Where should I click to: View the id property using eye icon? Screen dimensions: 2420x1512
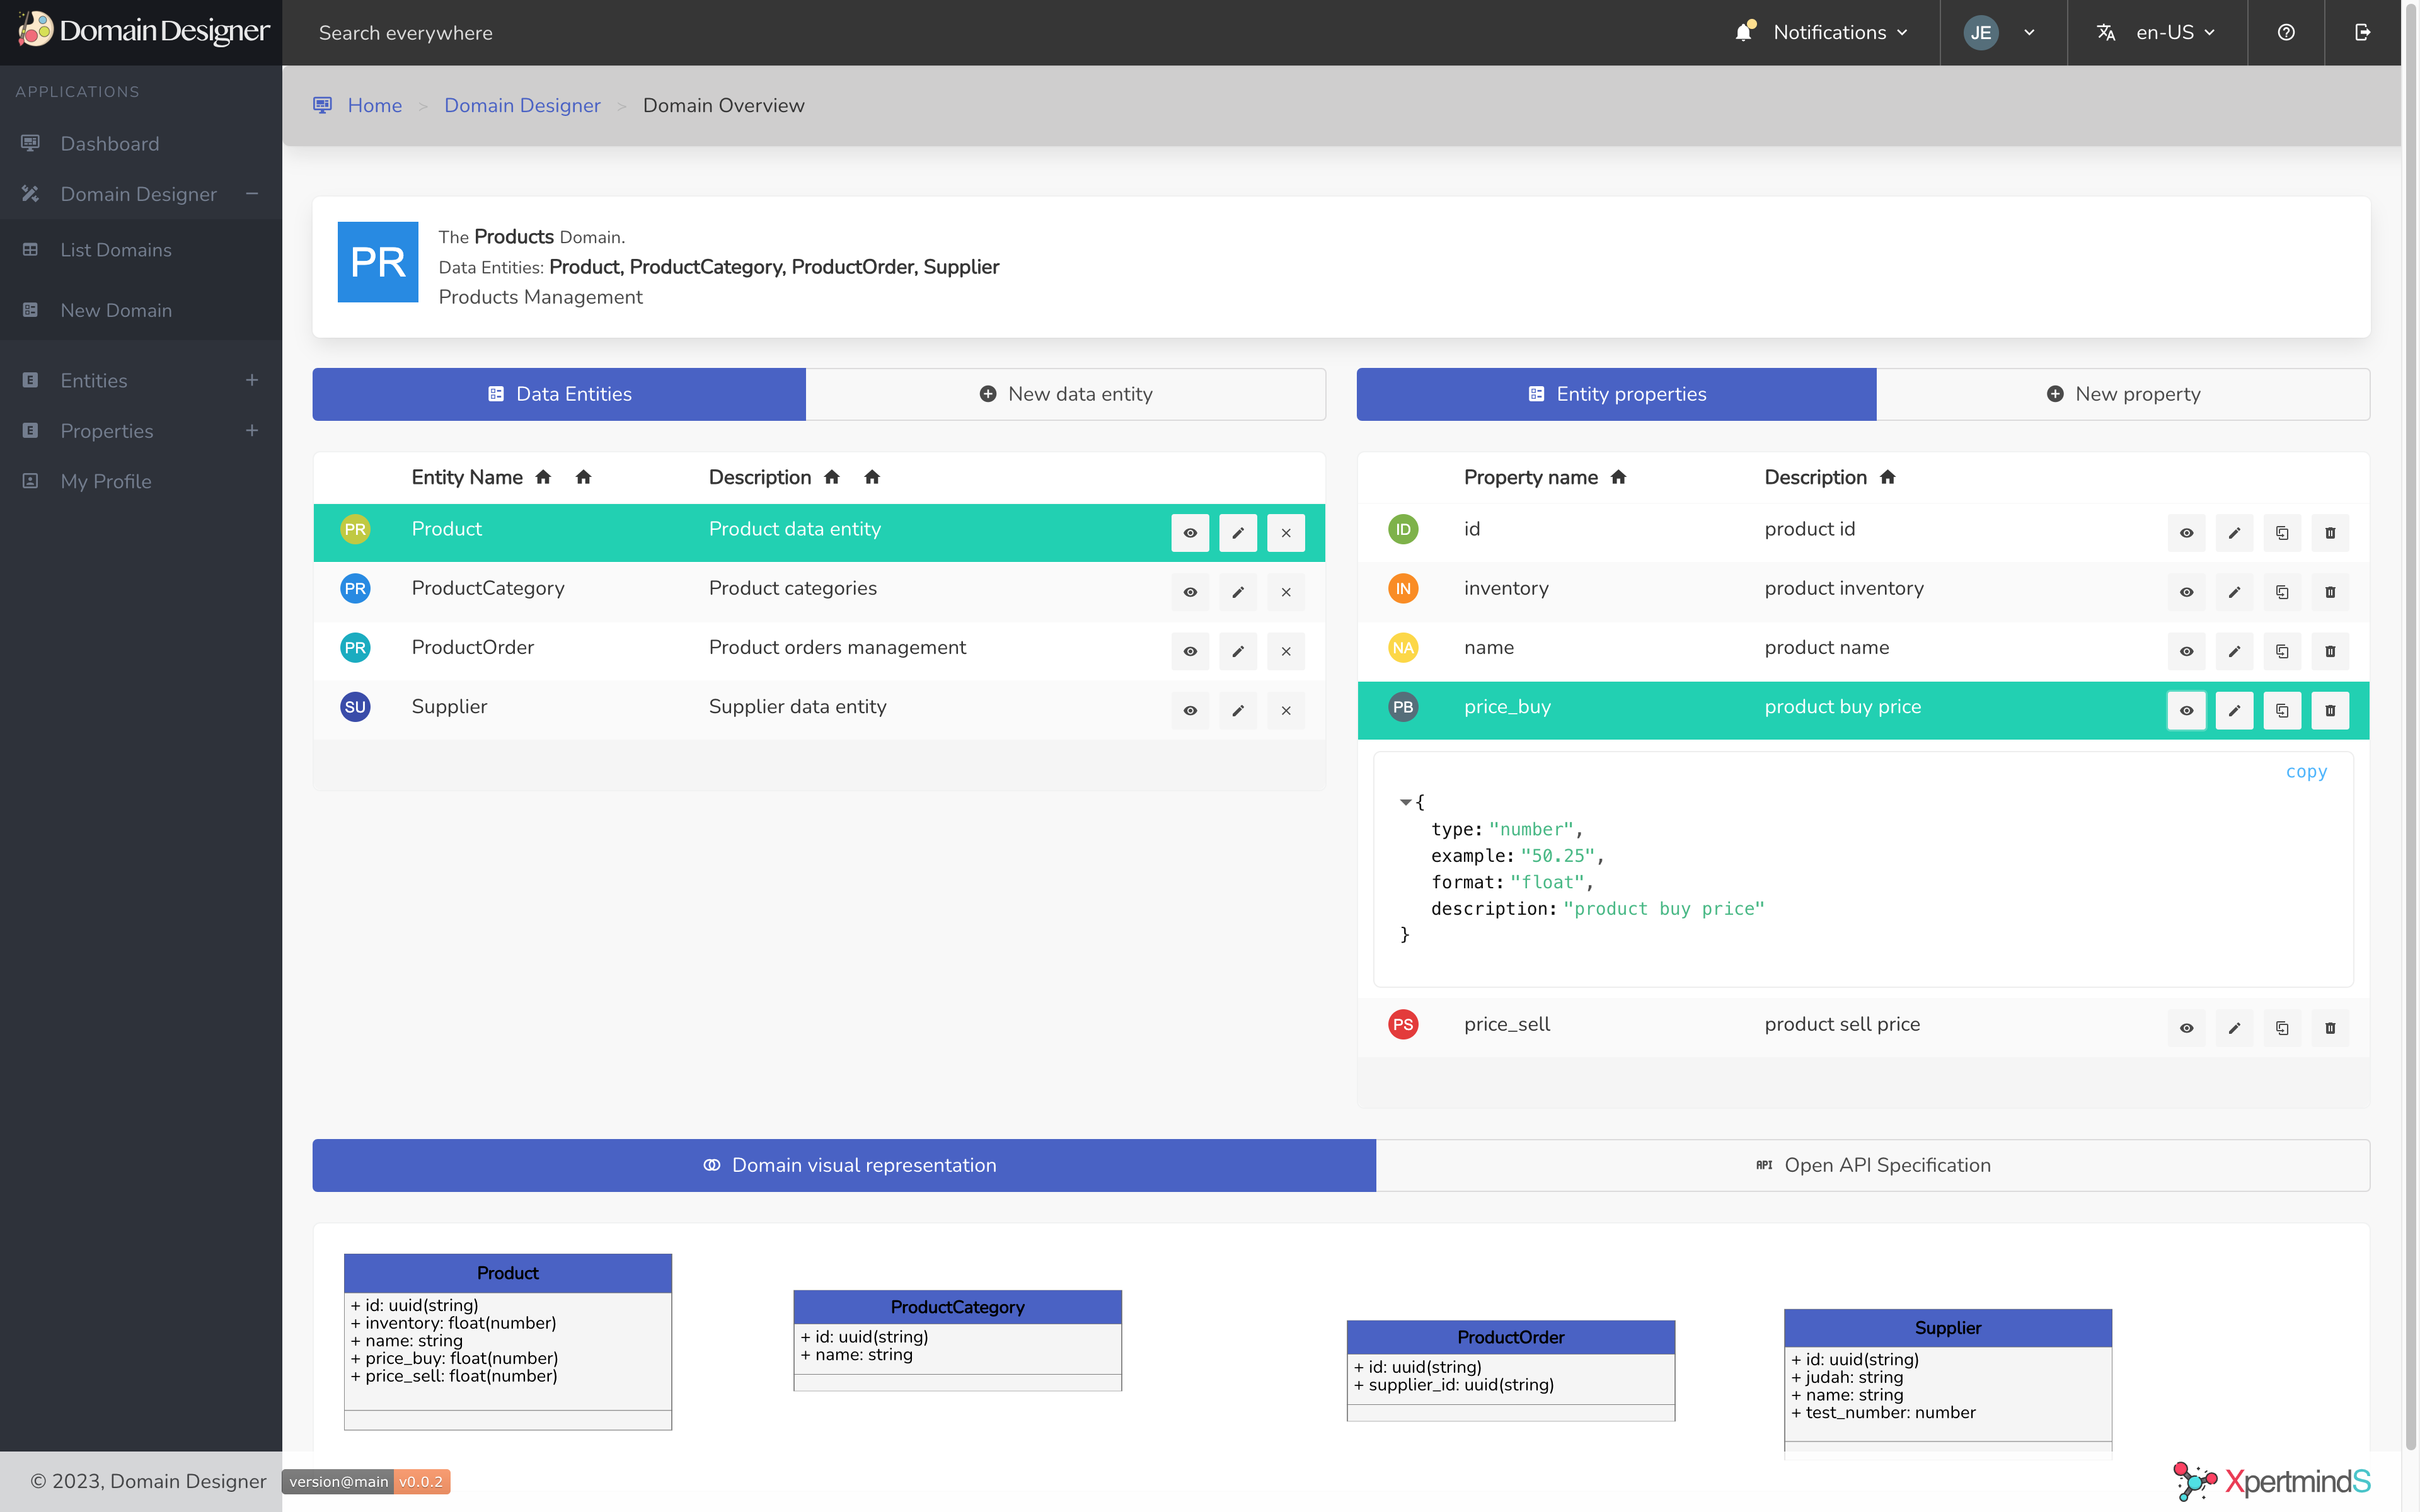click(2186, 533)
